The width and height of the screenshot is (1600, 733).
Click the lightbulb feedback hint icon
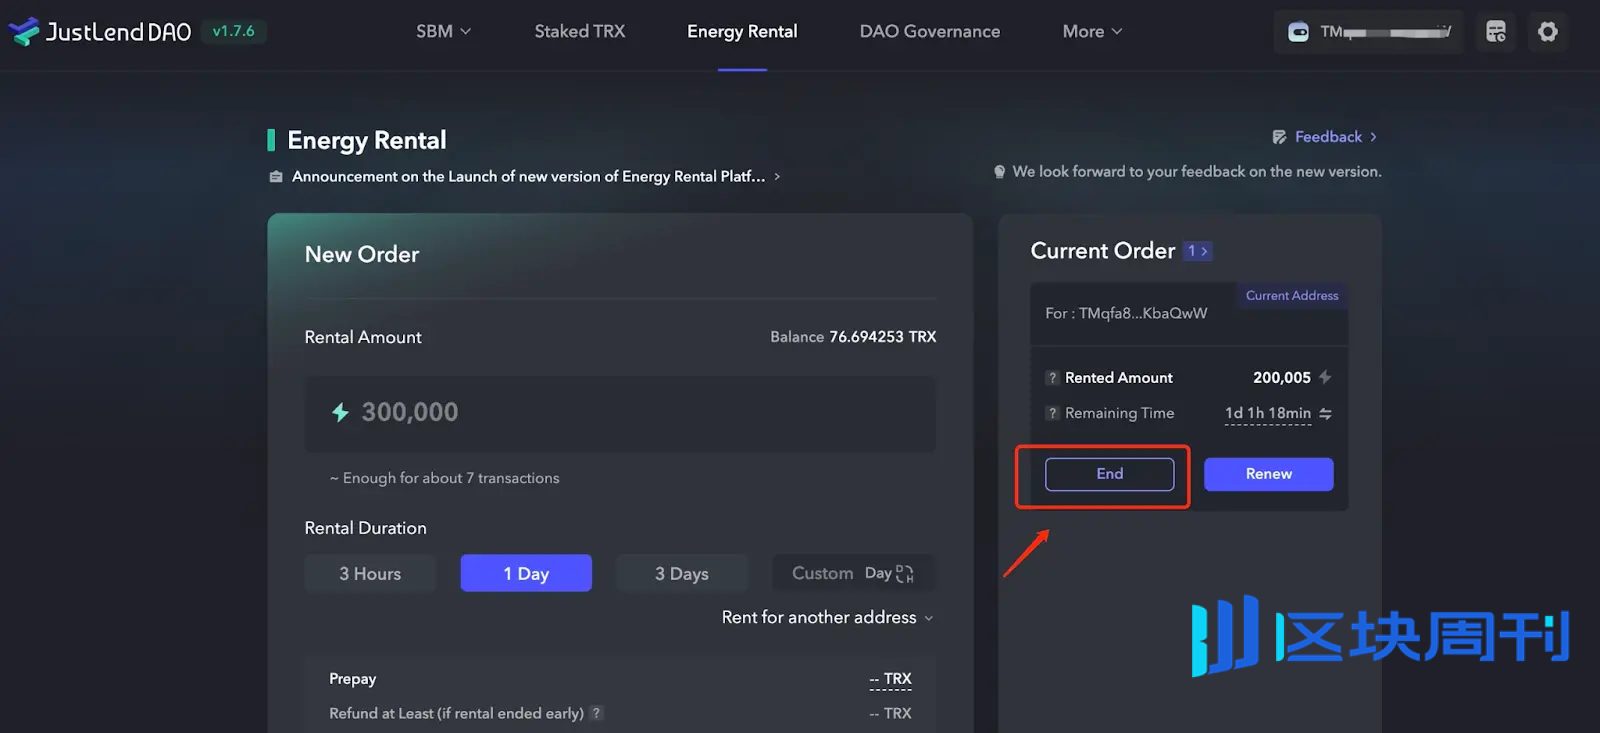(999, 172)
